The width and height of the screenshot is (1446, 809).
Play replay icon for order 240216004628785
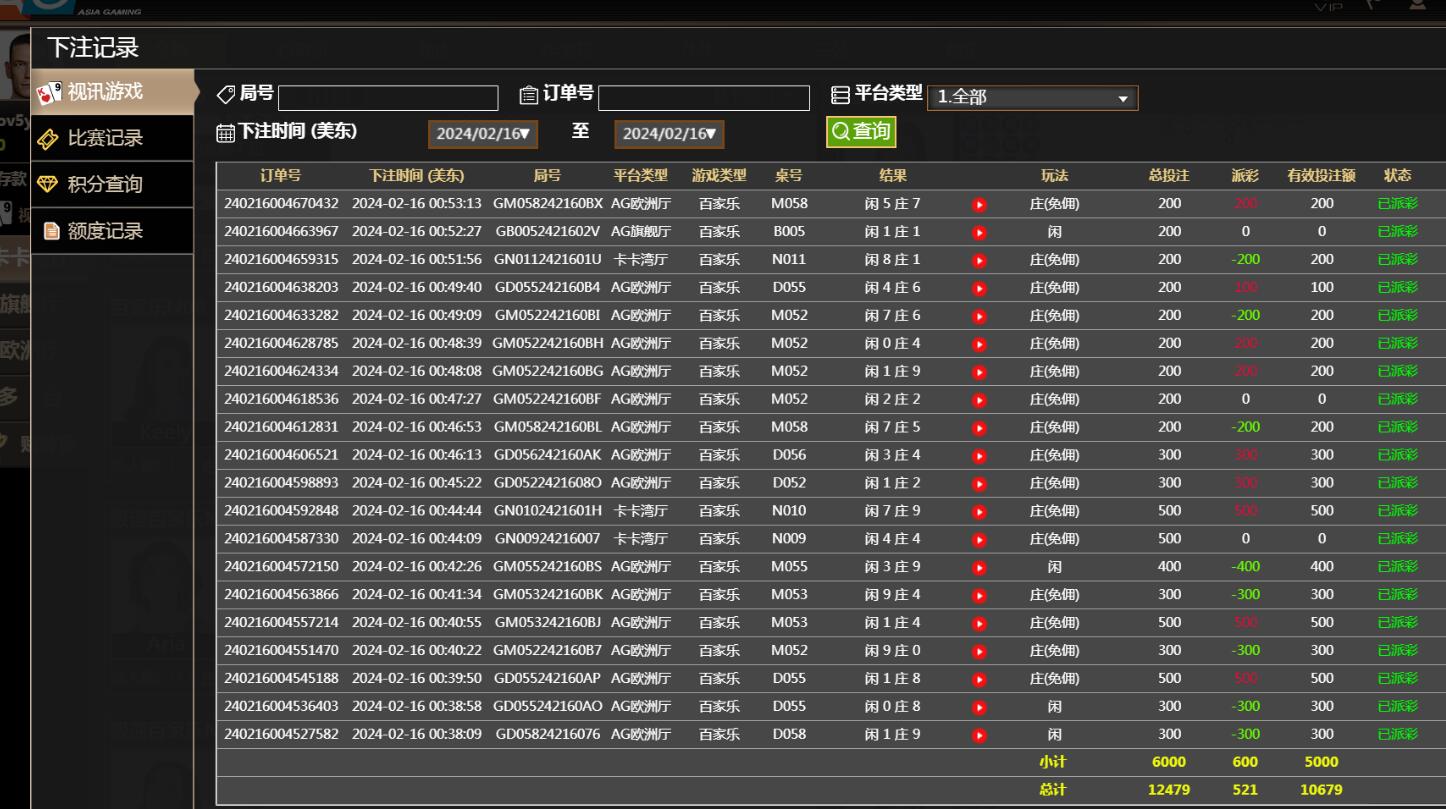click(x=979, y=344)
